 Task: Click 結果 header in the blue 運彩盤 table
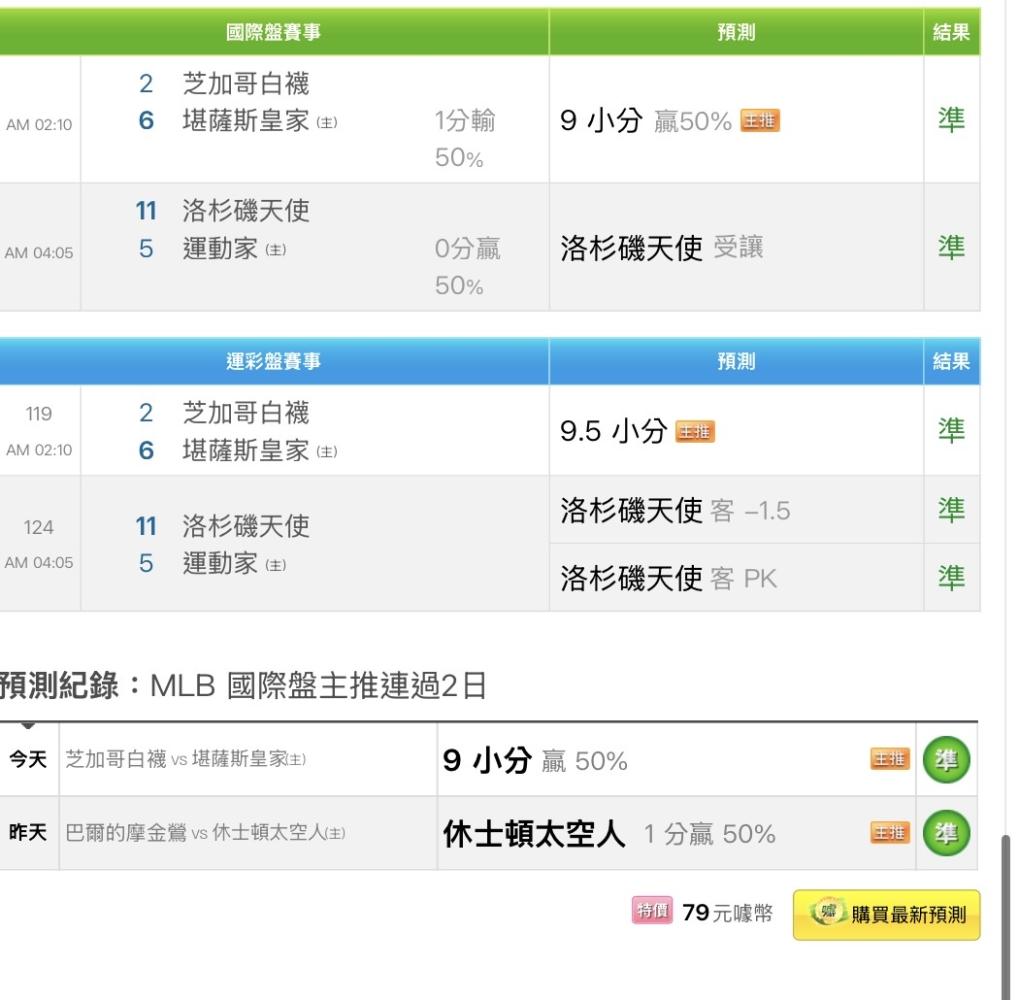[951, 361]
